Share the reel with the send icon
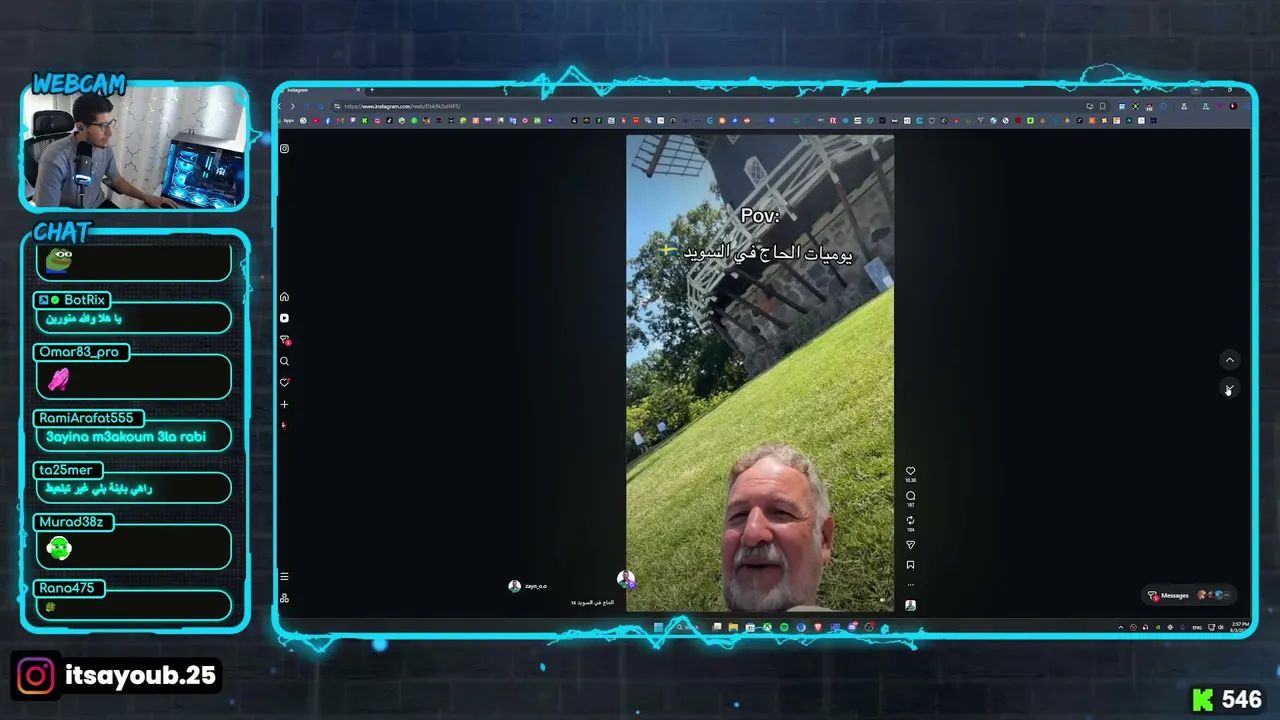The image size is (1280, 720). (910, 545)
